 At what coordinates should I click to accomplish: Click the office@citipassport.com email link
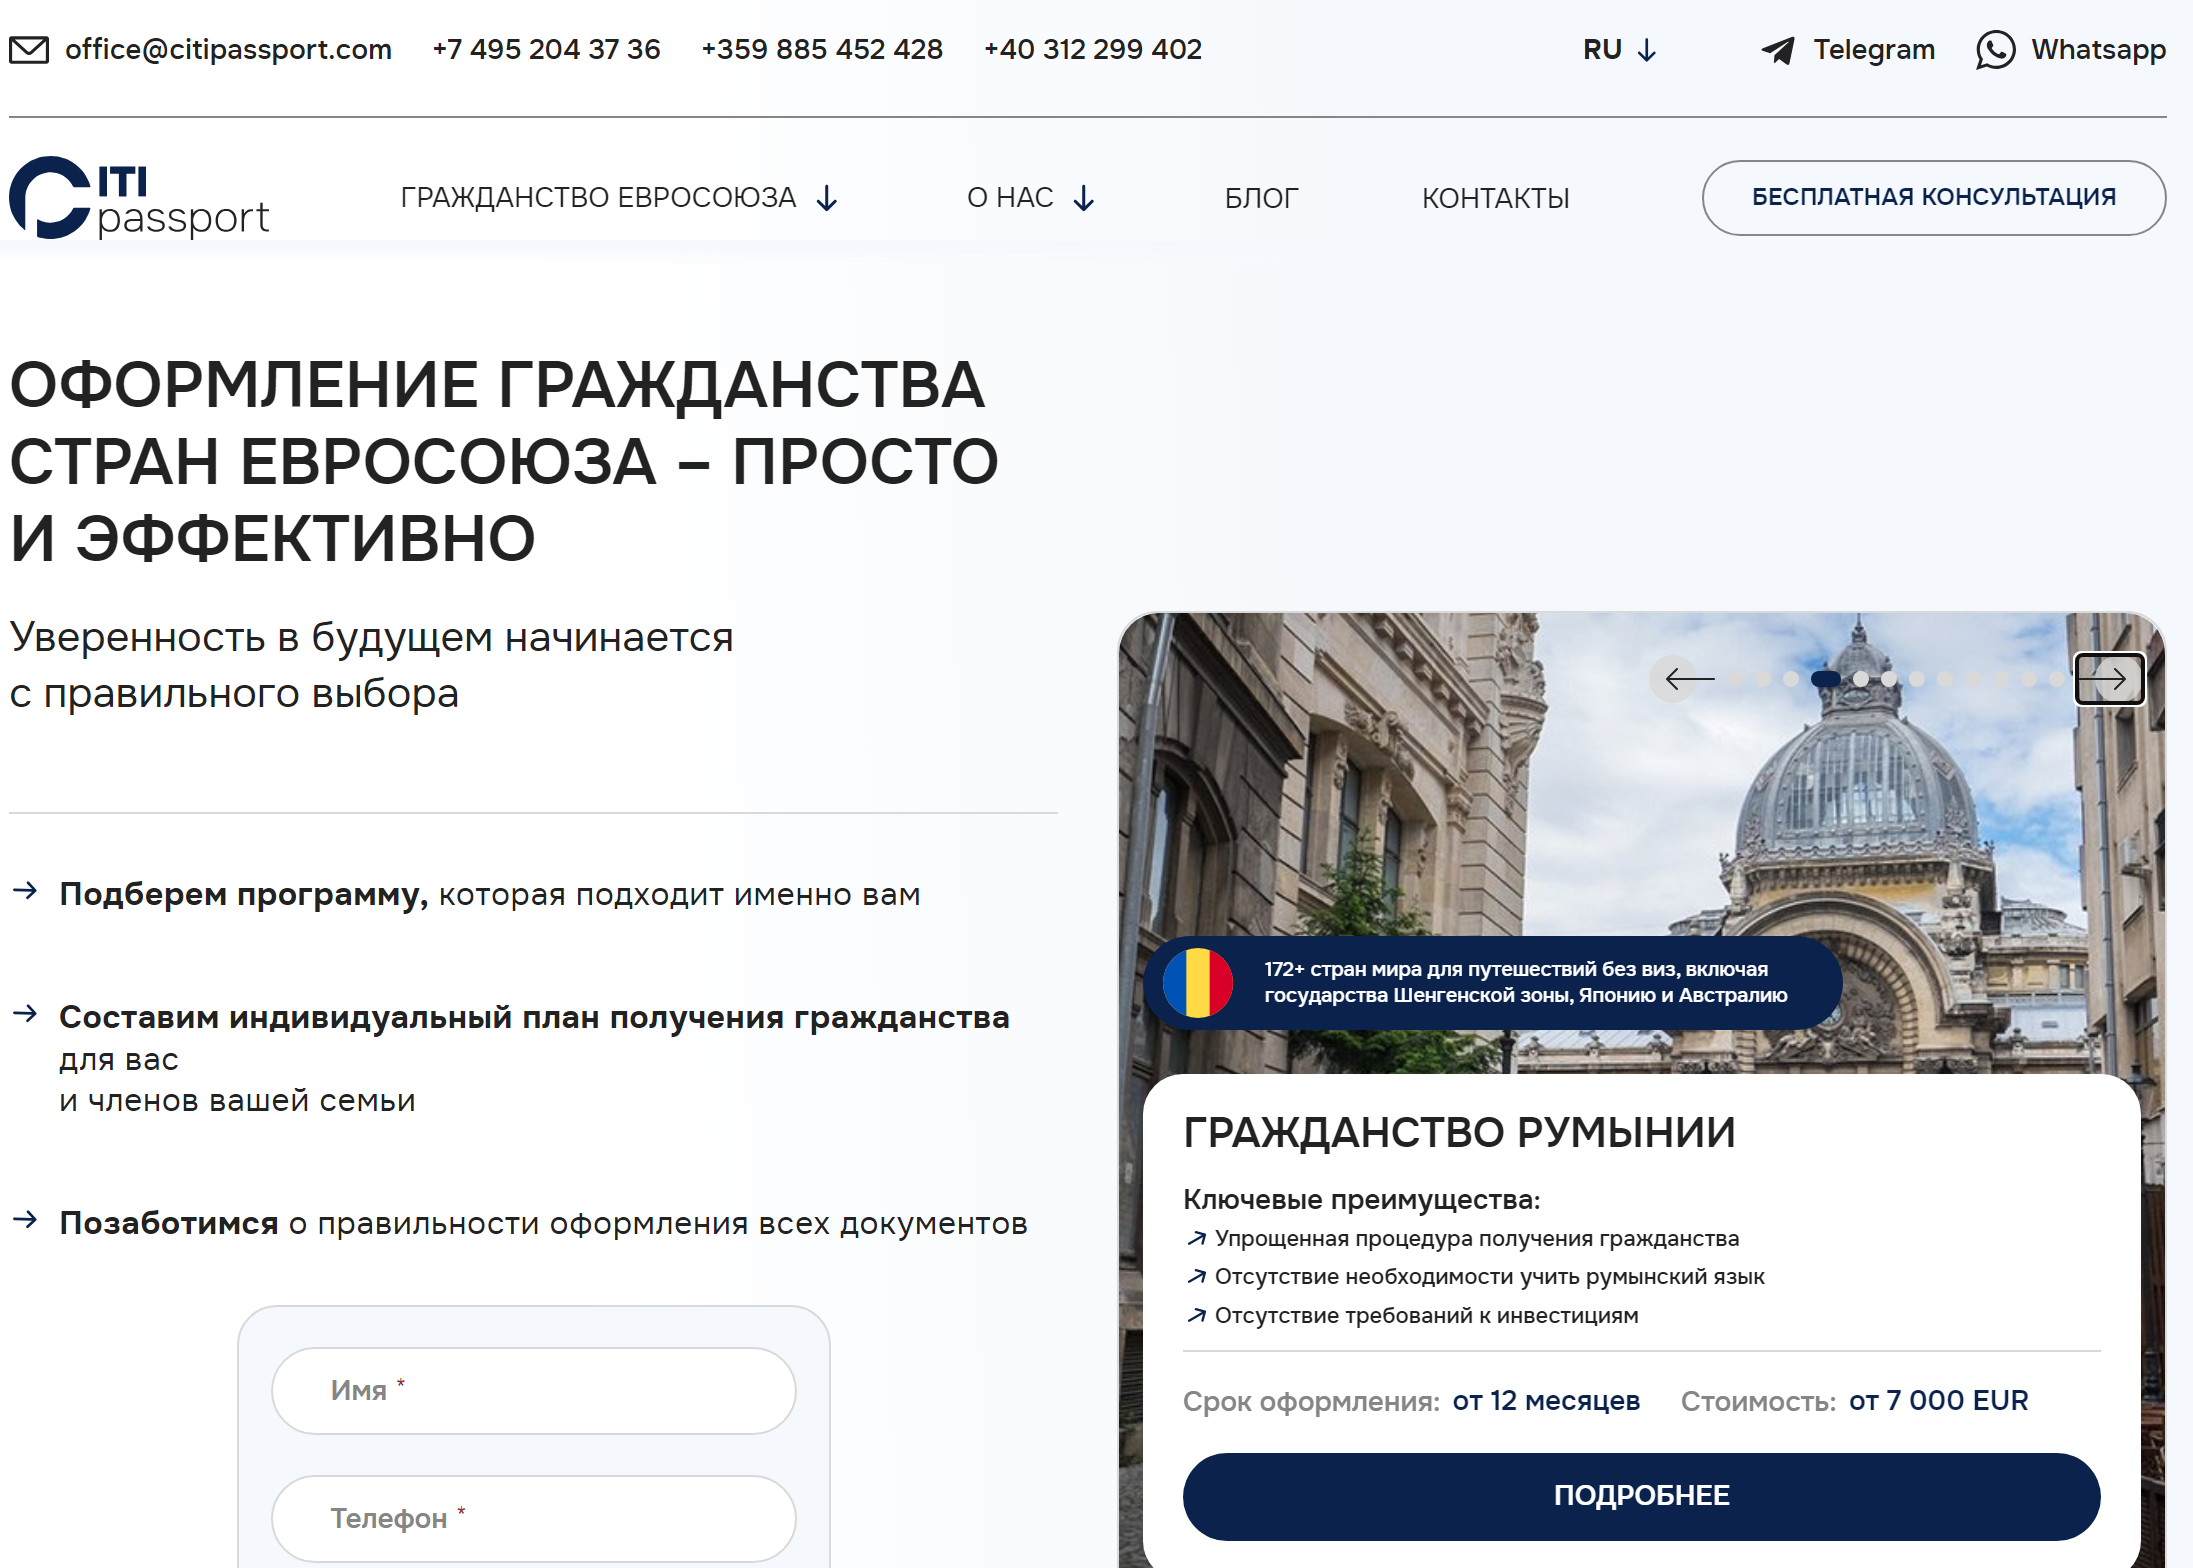(228, 50)
